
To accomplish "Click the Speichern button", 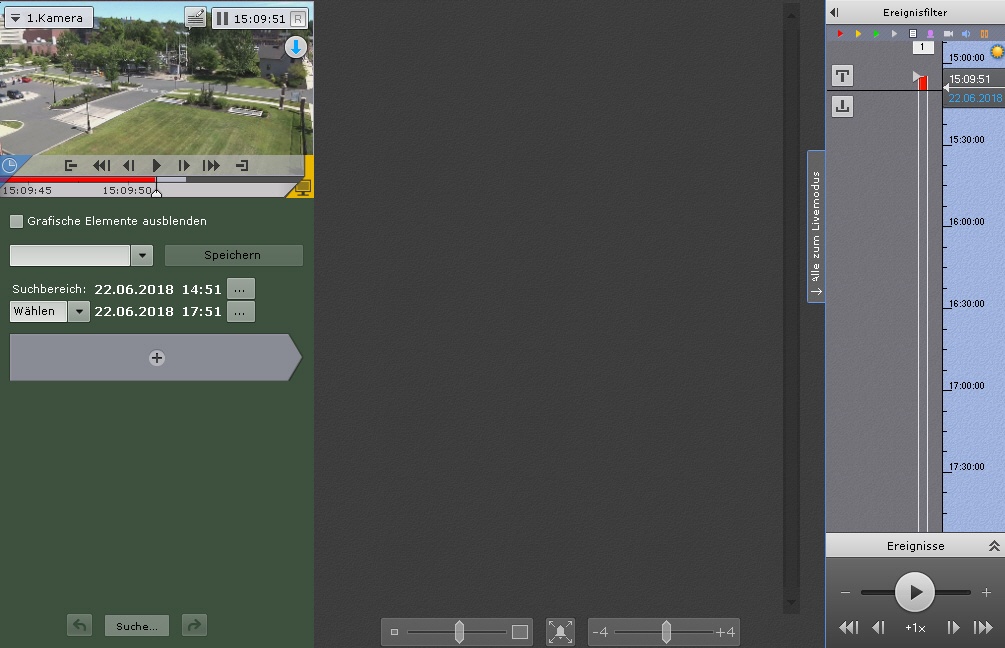I will 233,255.
